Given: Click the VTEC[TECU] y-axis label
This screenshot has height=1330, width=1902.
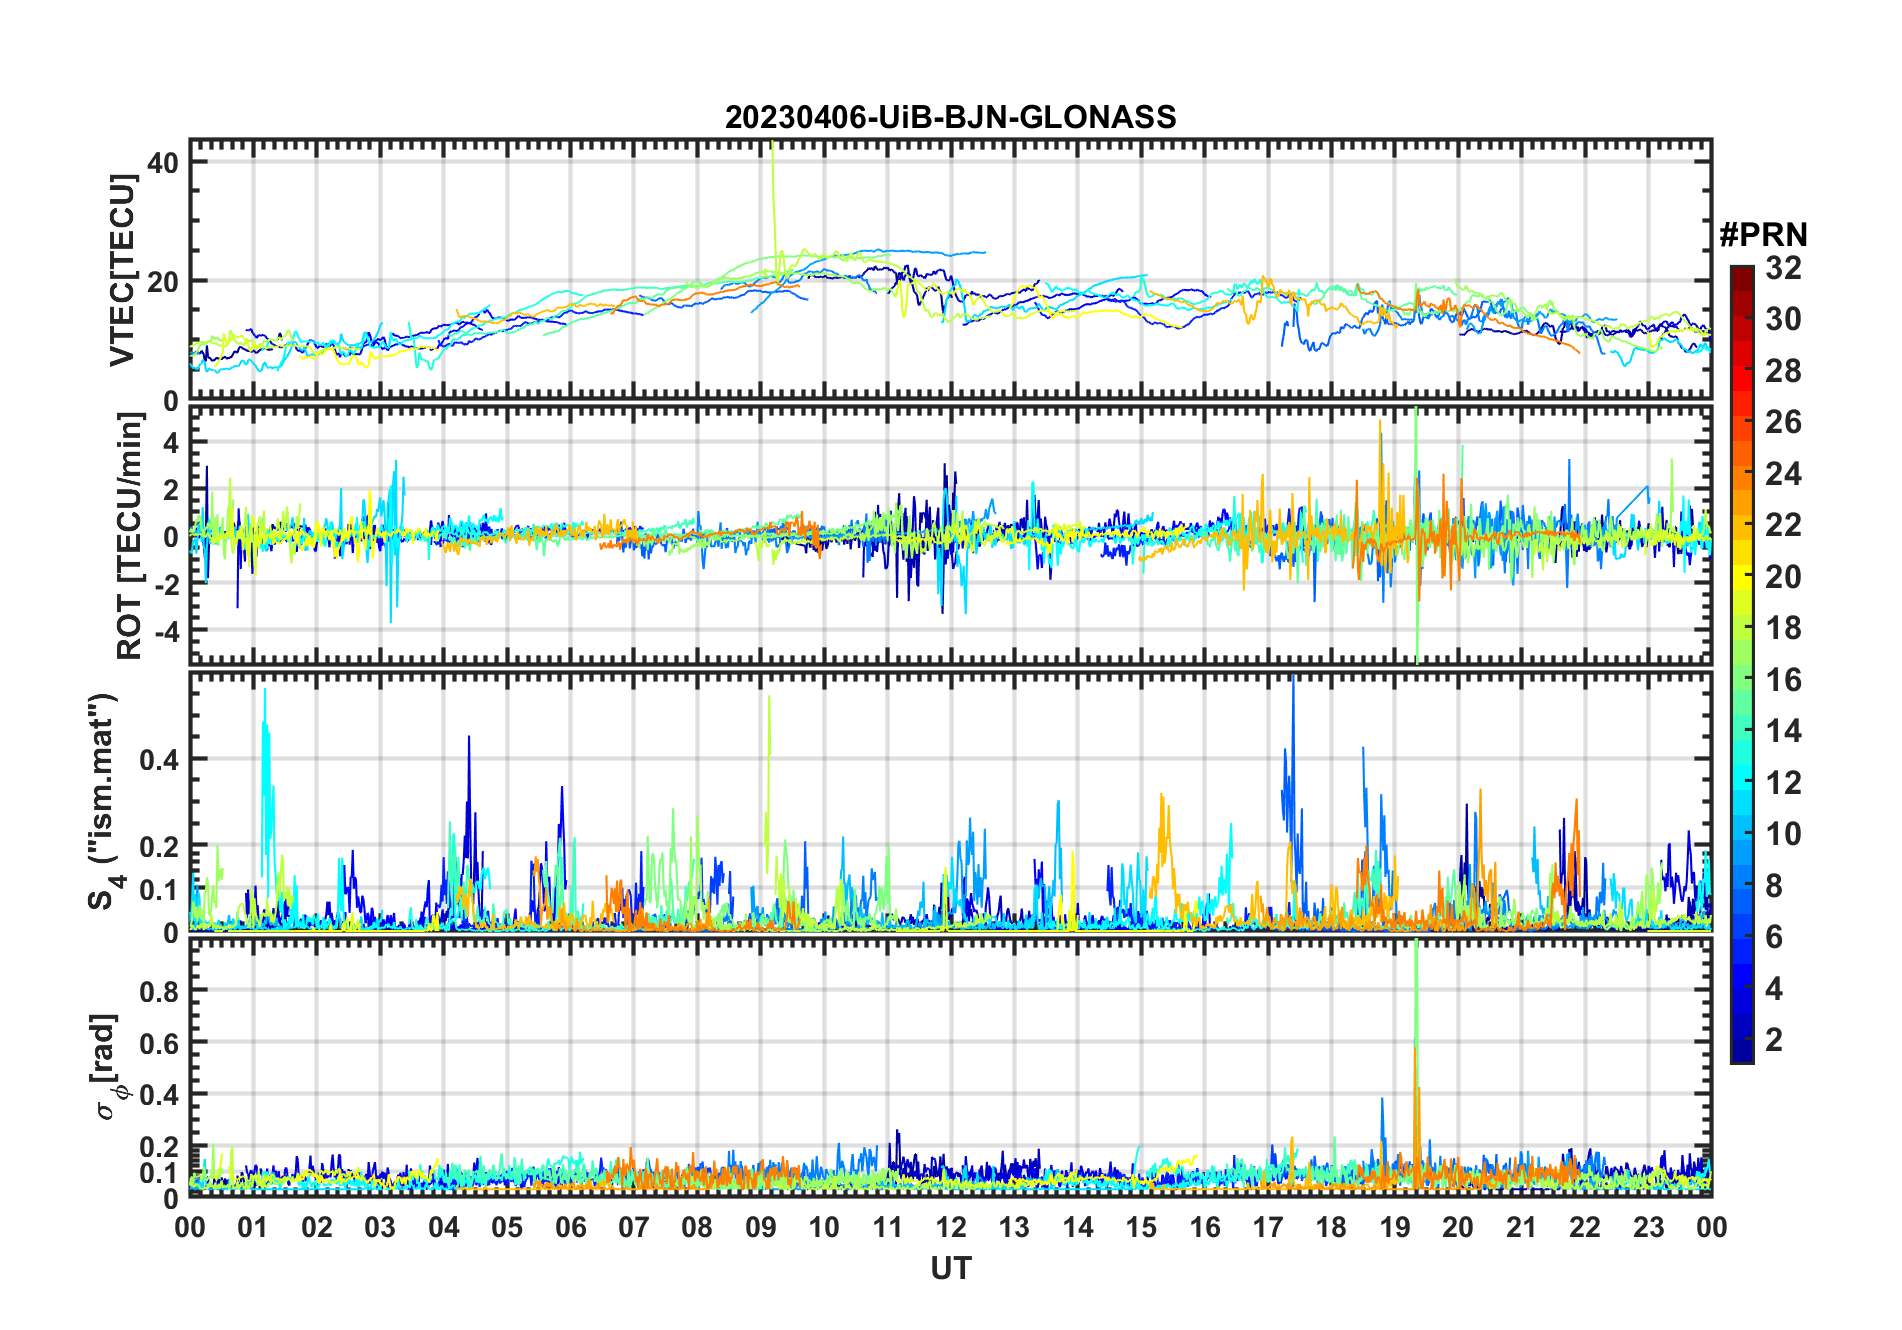Looking at the screenshot, I should click(x=122, y=270).
